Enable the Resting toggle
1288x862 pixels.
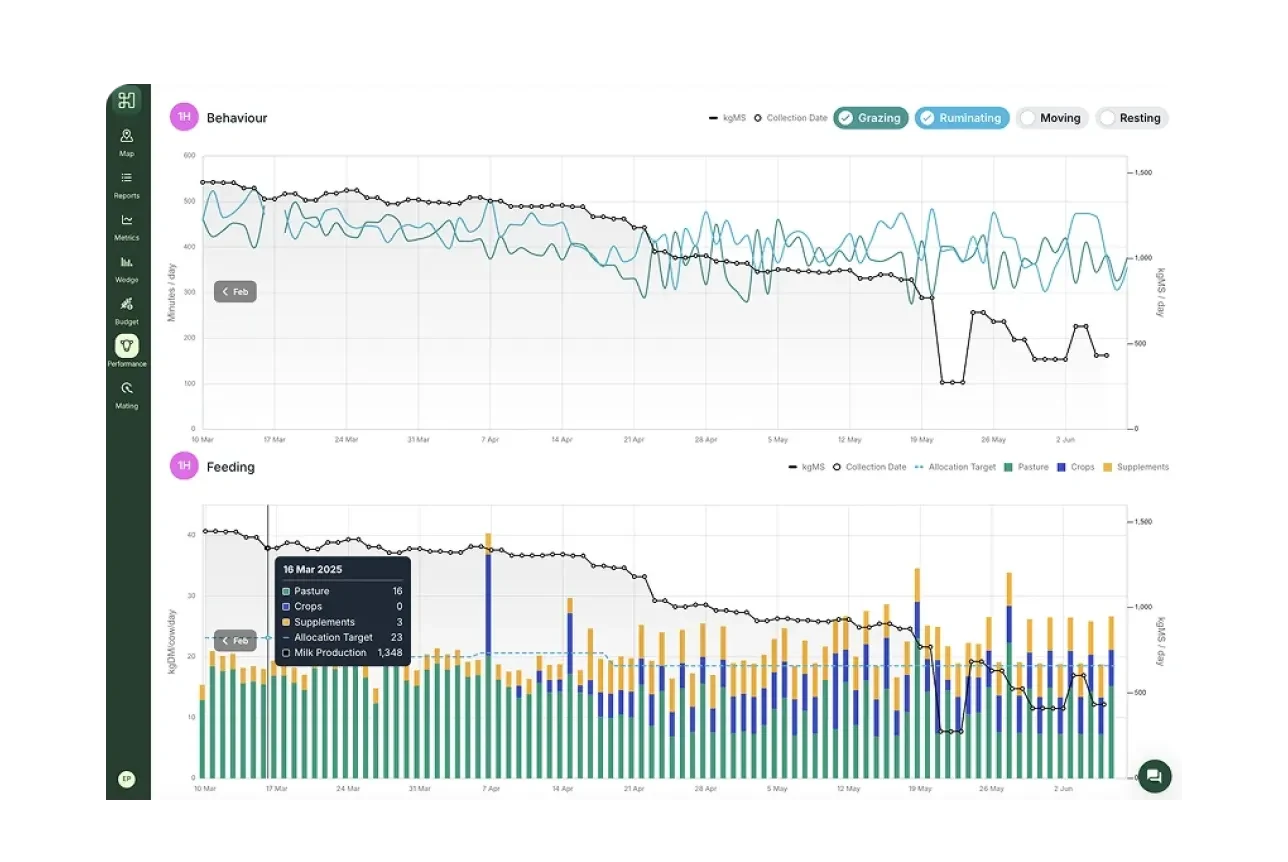click(1132, 117)
